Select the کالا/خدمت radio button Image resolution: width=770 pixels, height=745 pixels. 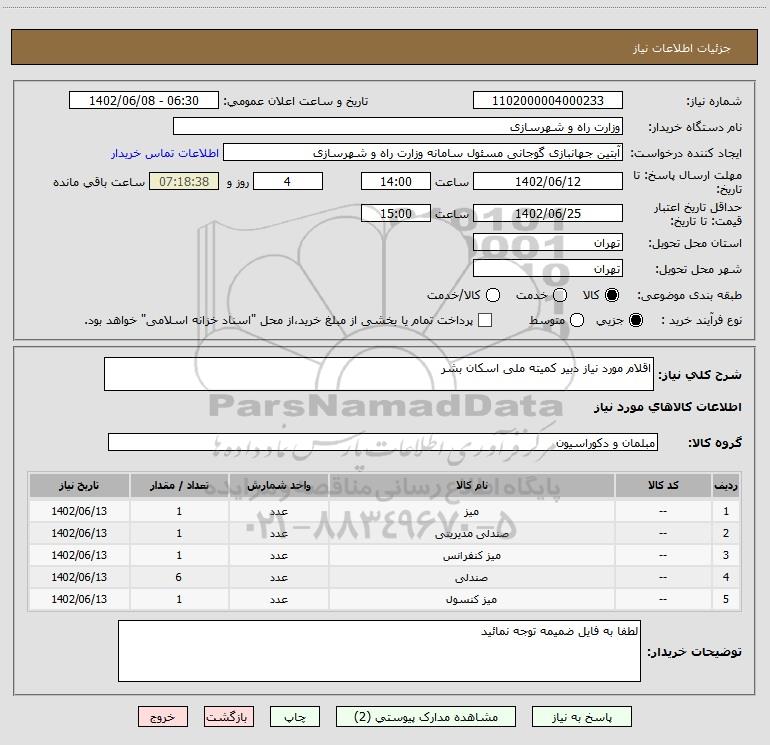[493, 295]
